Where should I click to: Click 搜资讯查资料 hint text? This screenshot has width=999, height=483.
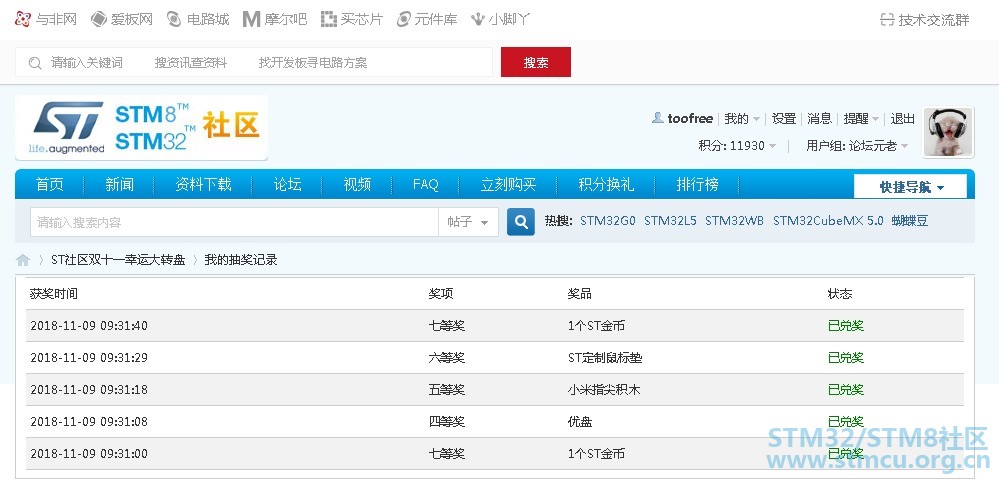190,62
